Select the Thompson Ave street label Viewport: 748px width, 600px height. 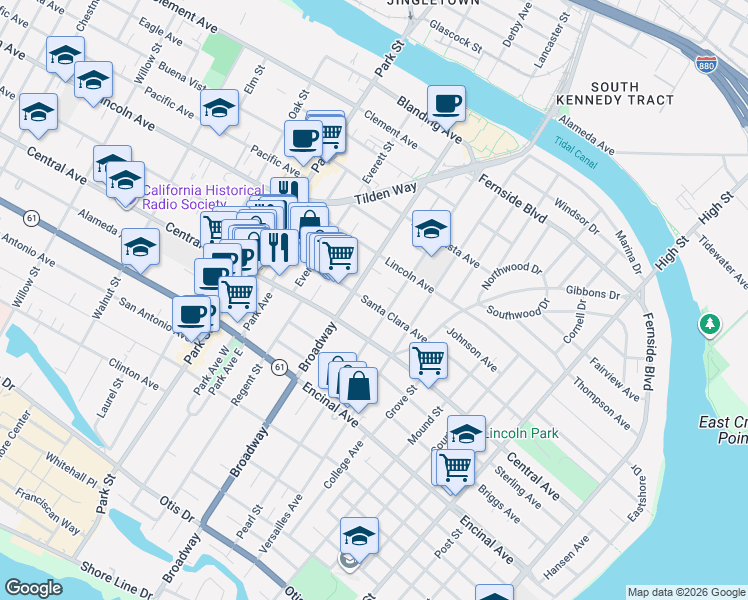602,403
